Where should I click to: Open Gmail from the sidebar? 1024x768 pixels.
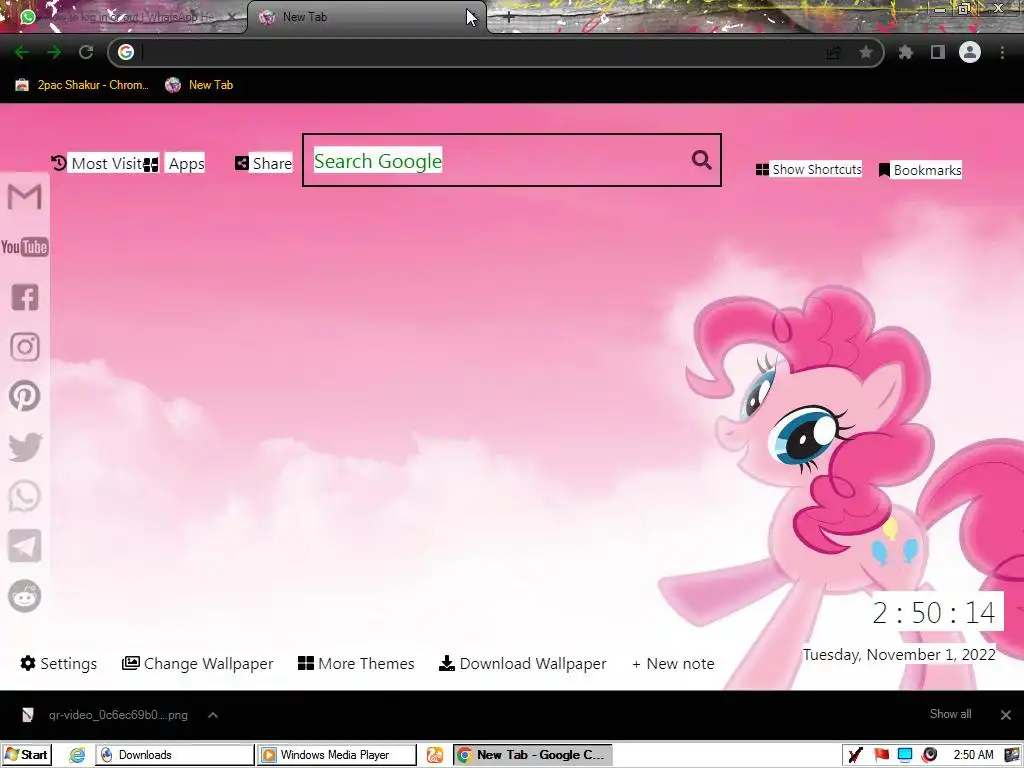[x=25, y=197]
